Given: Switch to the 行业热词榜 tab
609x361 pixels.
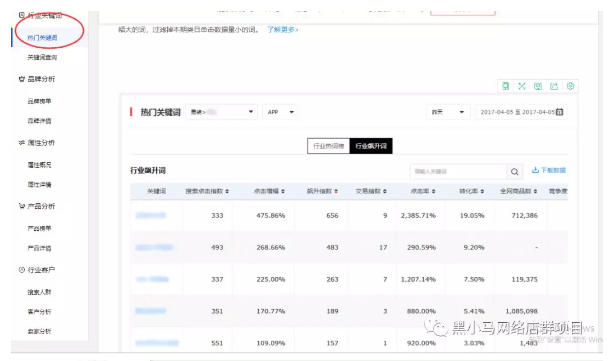Looking at the screenshot, I should coord(329,146).
